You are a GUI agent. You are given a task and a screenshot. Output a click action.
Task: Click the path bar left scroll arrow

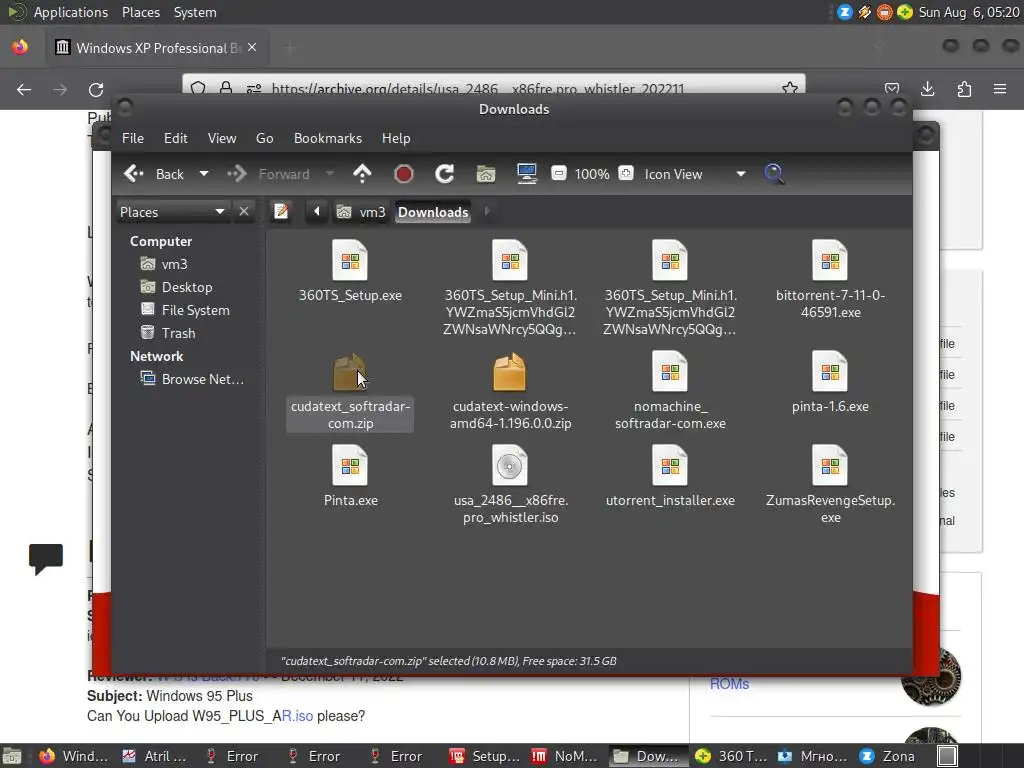click(317, 212)
